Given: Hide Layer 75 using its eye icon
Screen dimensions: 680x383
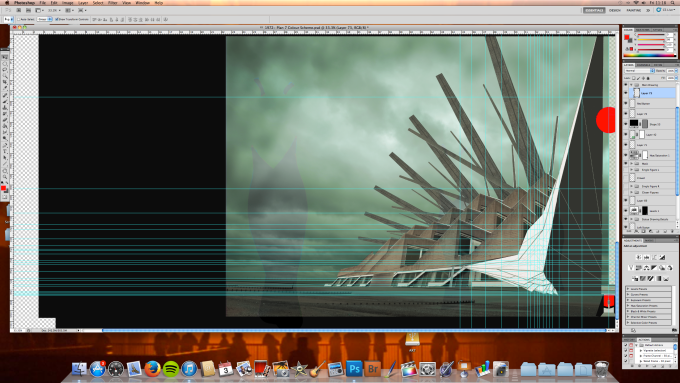Looking at the screenshot, I should coord(626,93).
